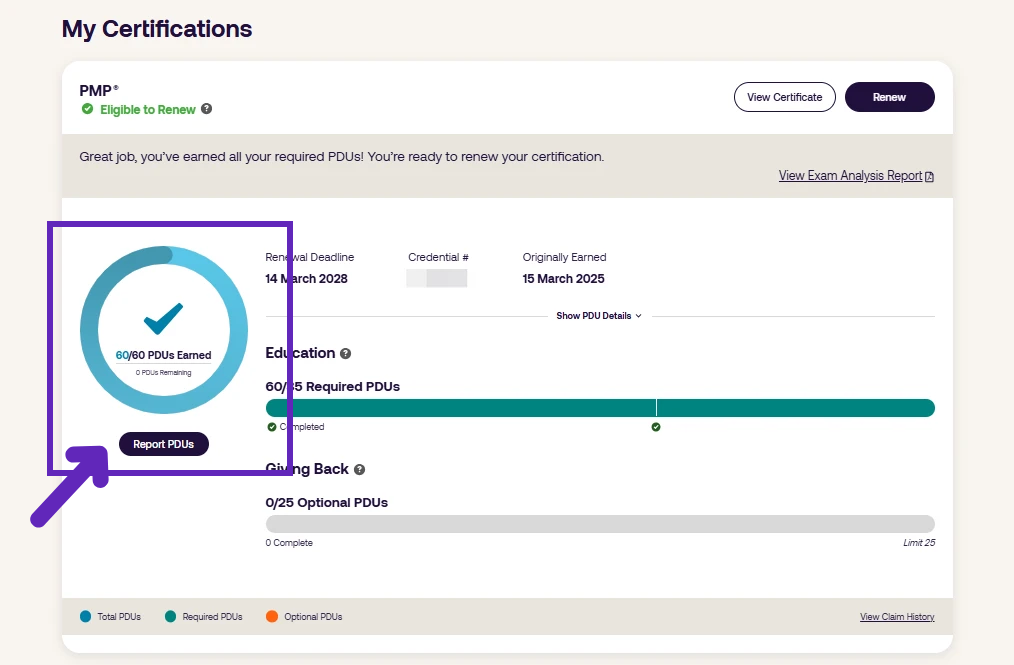This screenshot has height=665, width=1014.
Task: Click the Giving Back help icon
Action: click(x=359, y=469)
